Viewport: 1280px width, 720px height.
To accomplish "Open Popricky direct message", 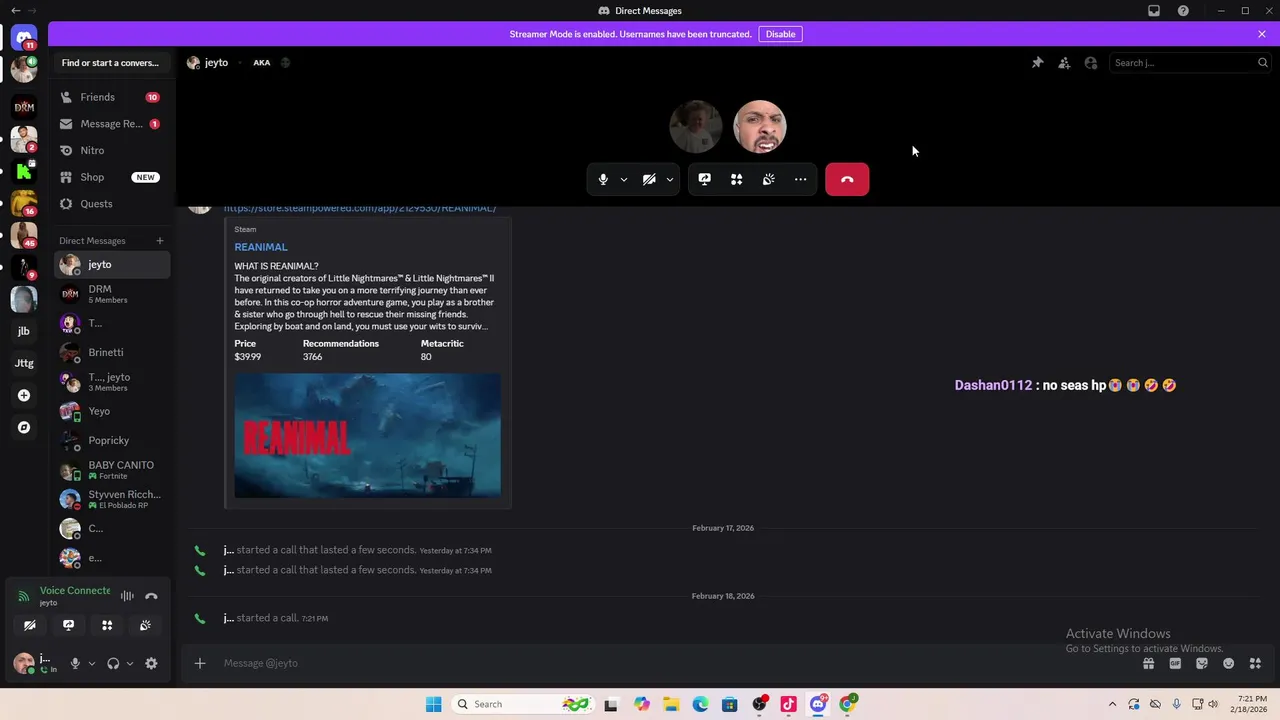I will (x=112, y=440).
